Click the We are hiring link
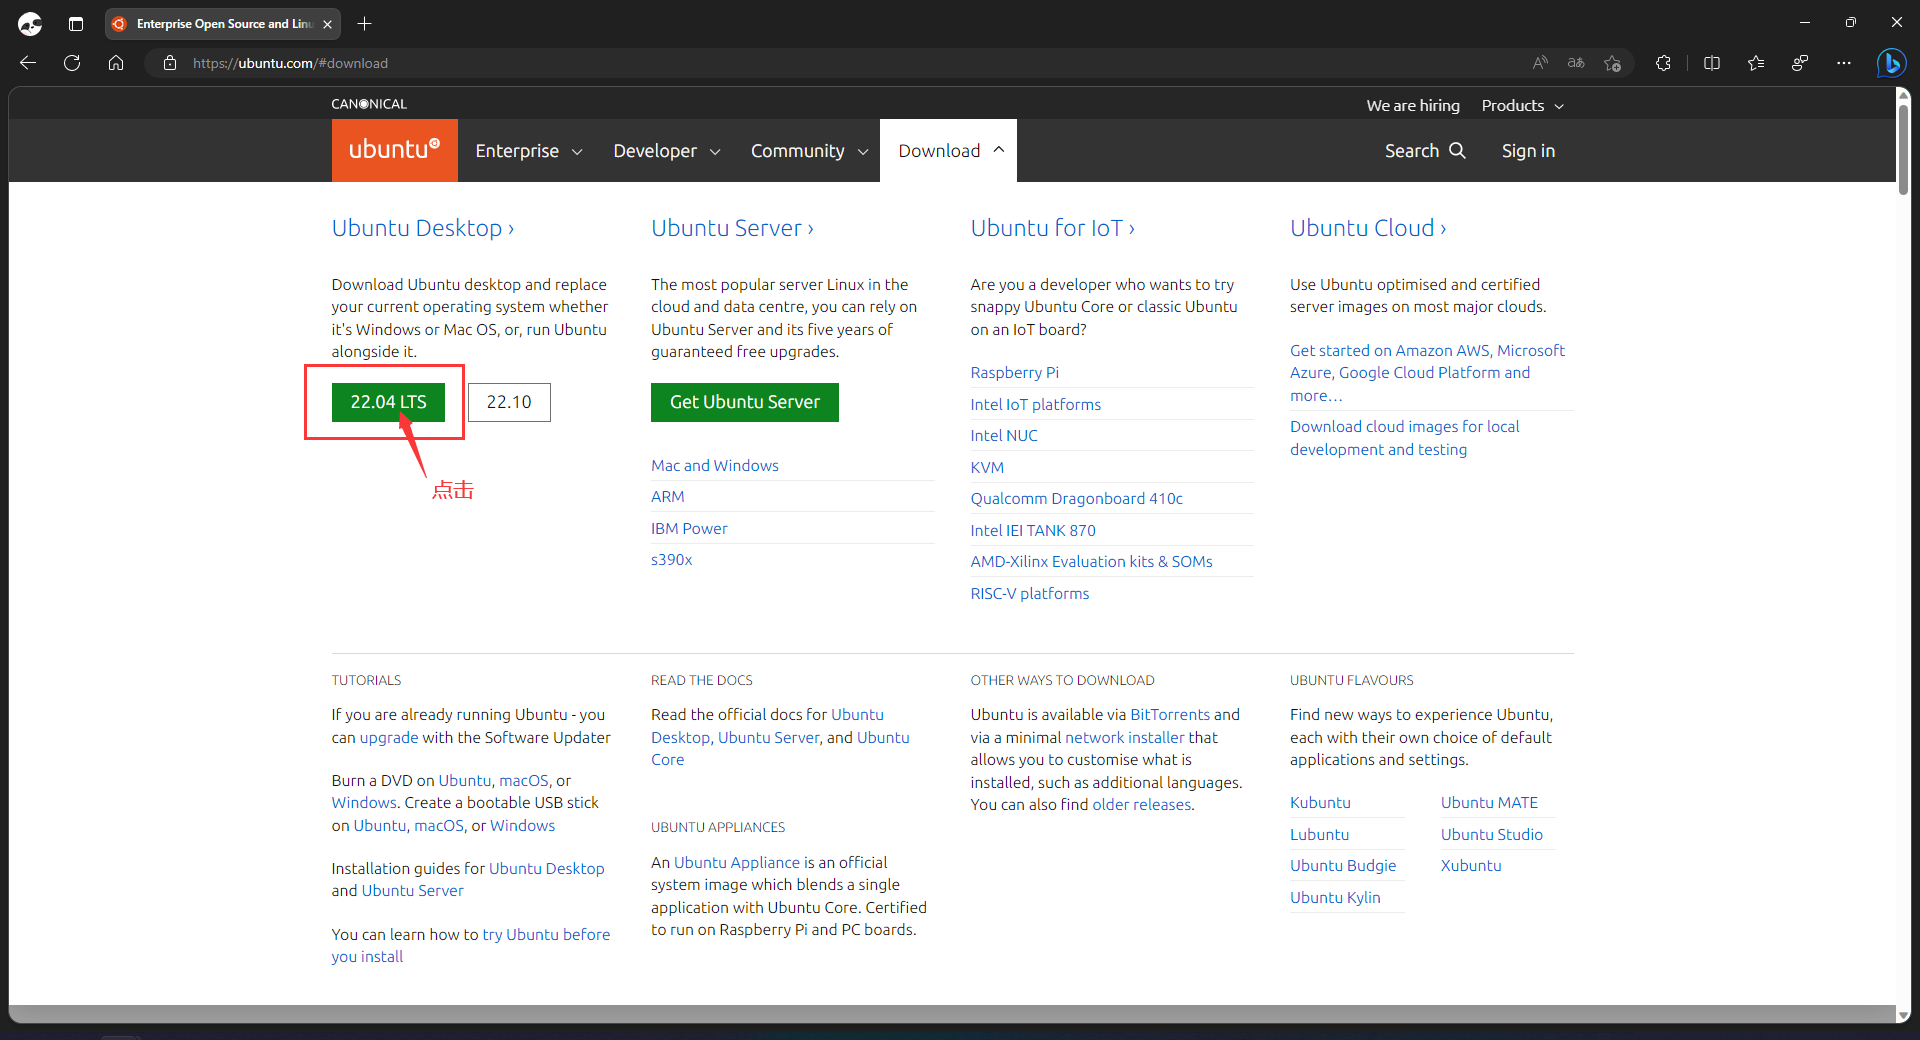The height and width of the screenshot is (1040, 1920). (x=1413, y=106)
